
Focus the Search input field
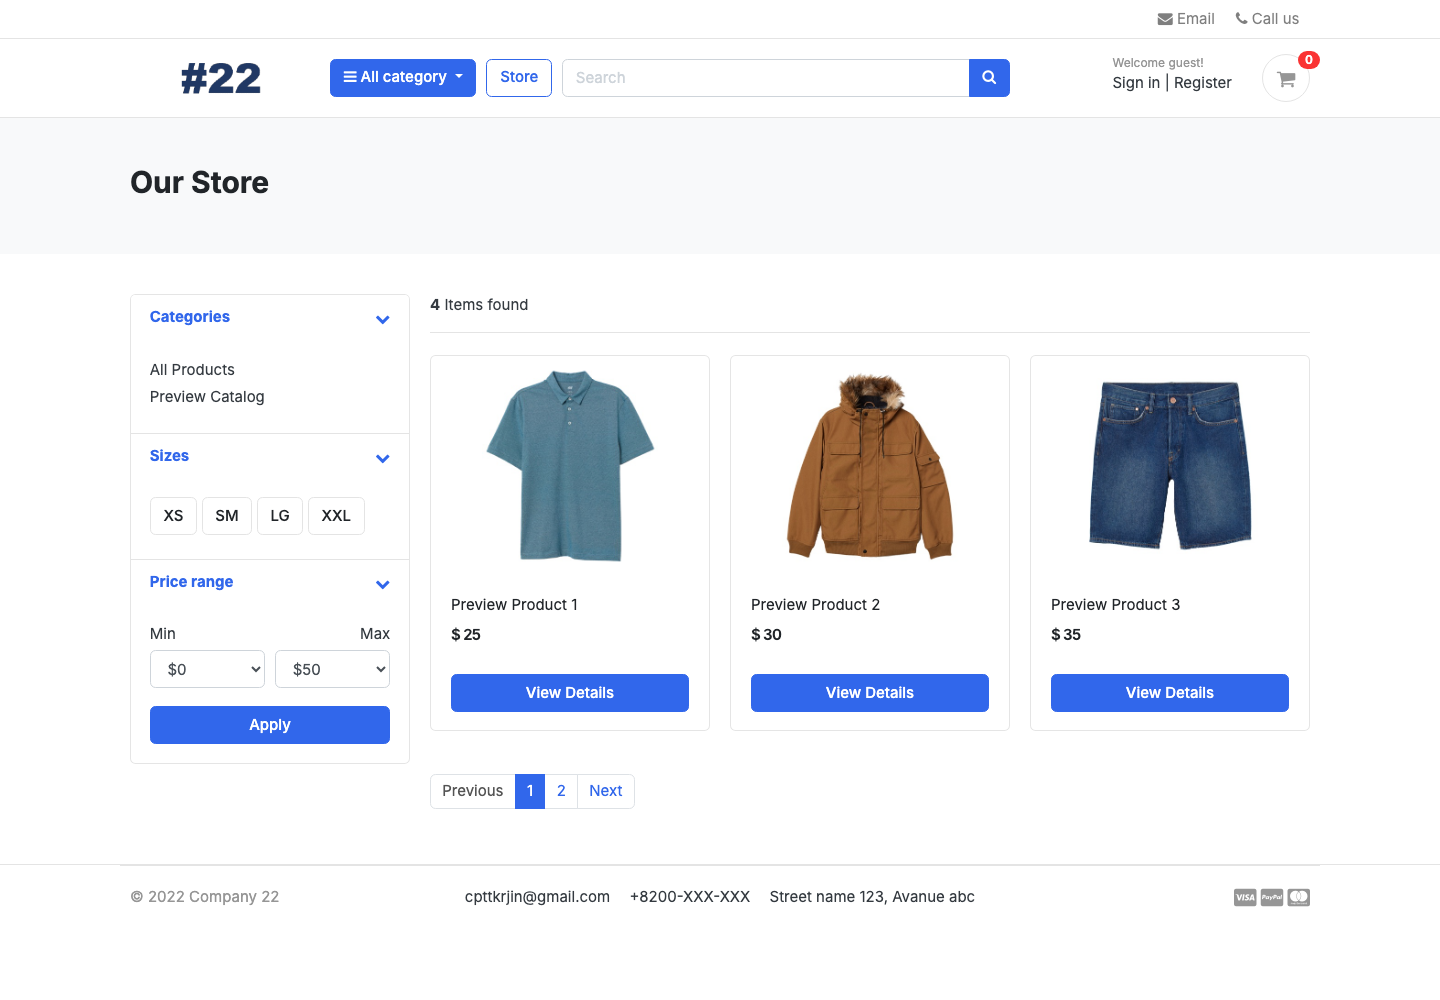(766, 78)
